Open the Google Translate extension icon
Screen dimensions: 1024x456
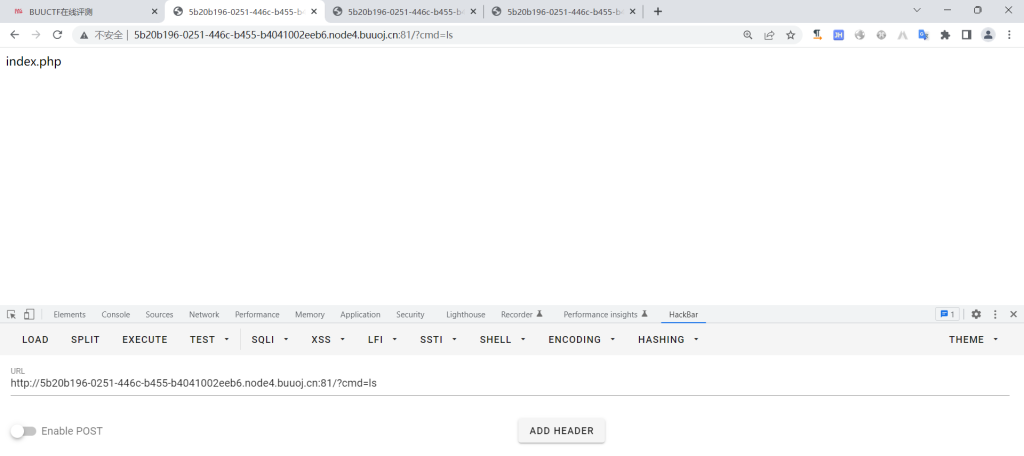pyautogui.click(x=923, y=34)
